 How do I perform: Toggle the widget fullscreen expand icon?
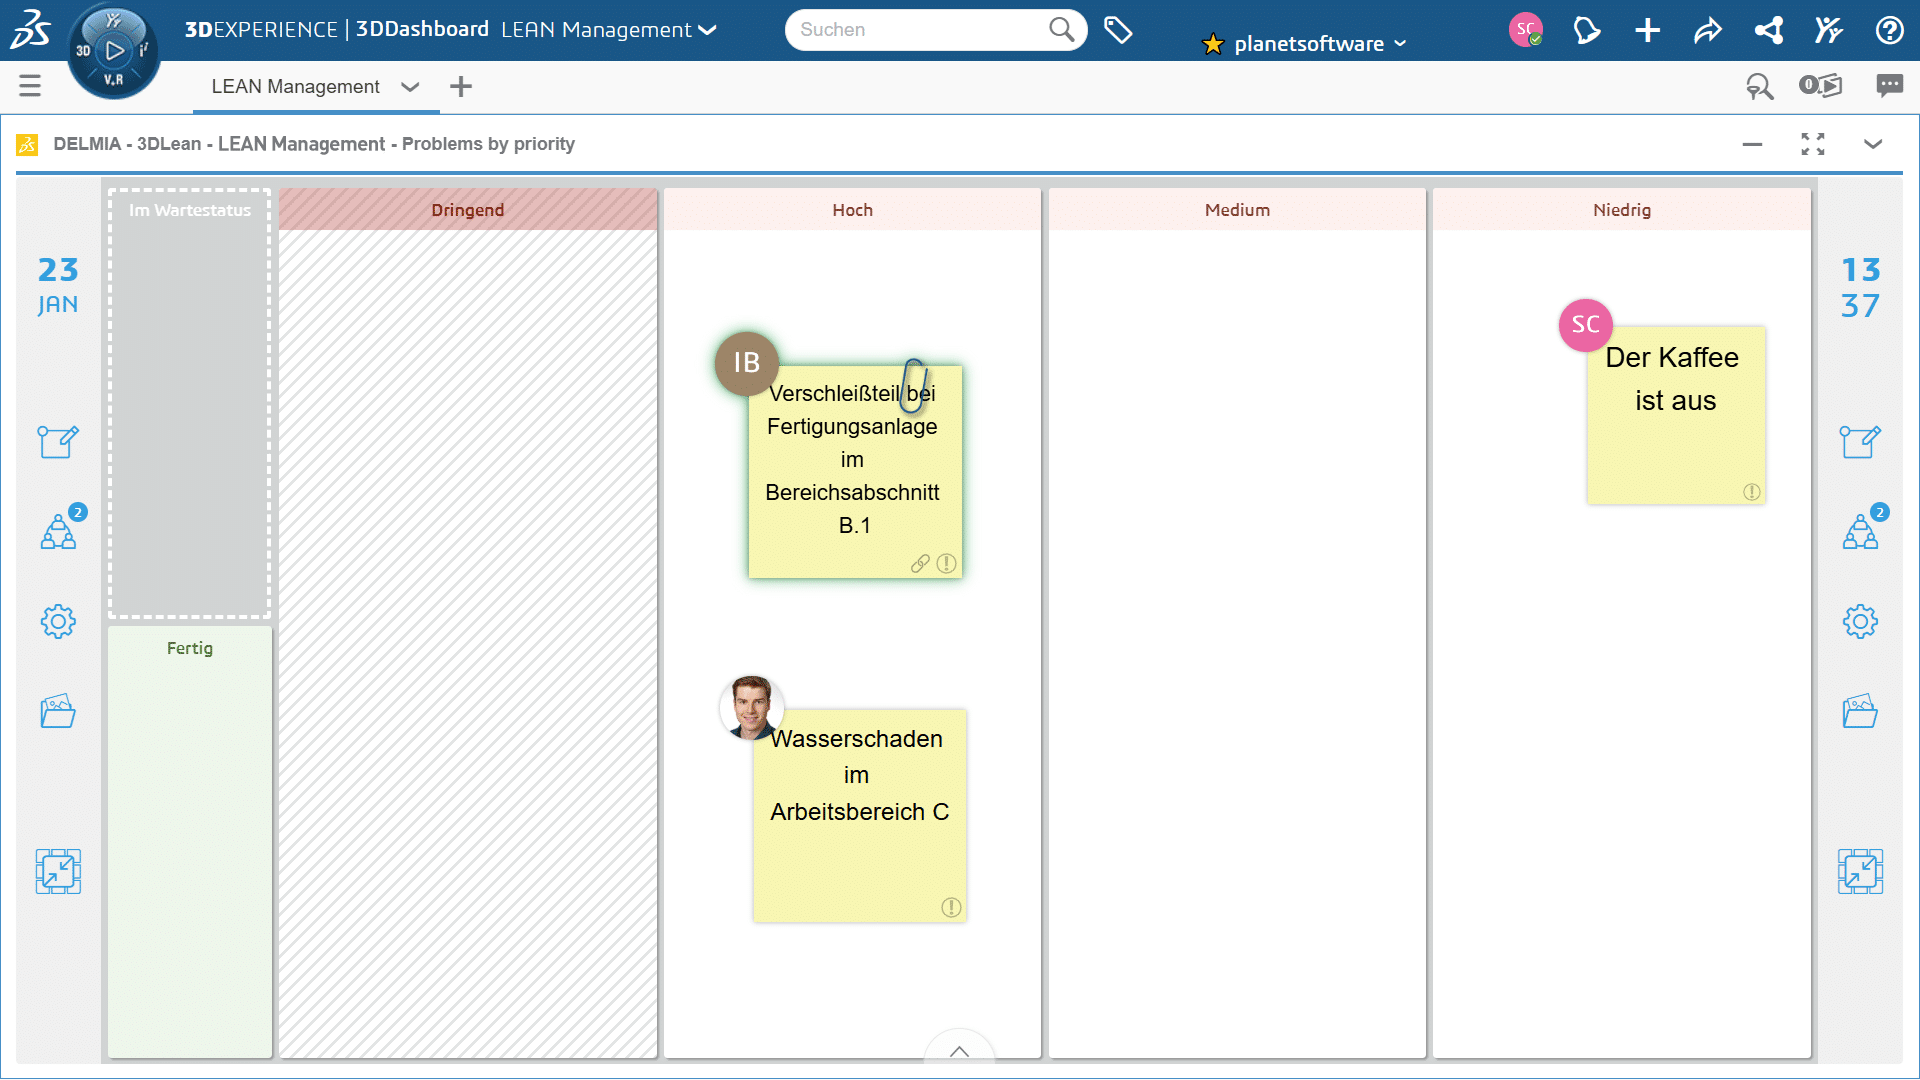pos(1813,144)
